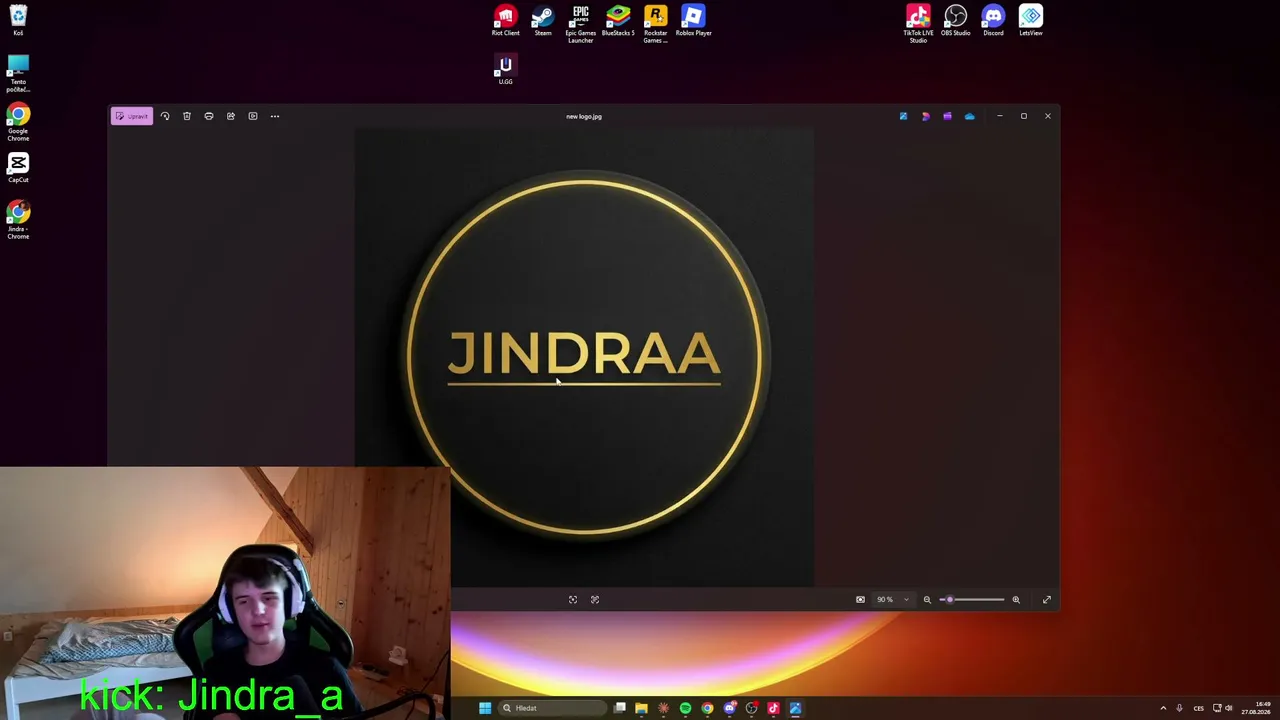
Task: Select the Discord desktop icon
Action: click(993, 21)
